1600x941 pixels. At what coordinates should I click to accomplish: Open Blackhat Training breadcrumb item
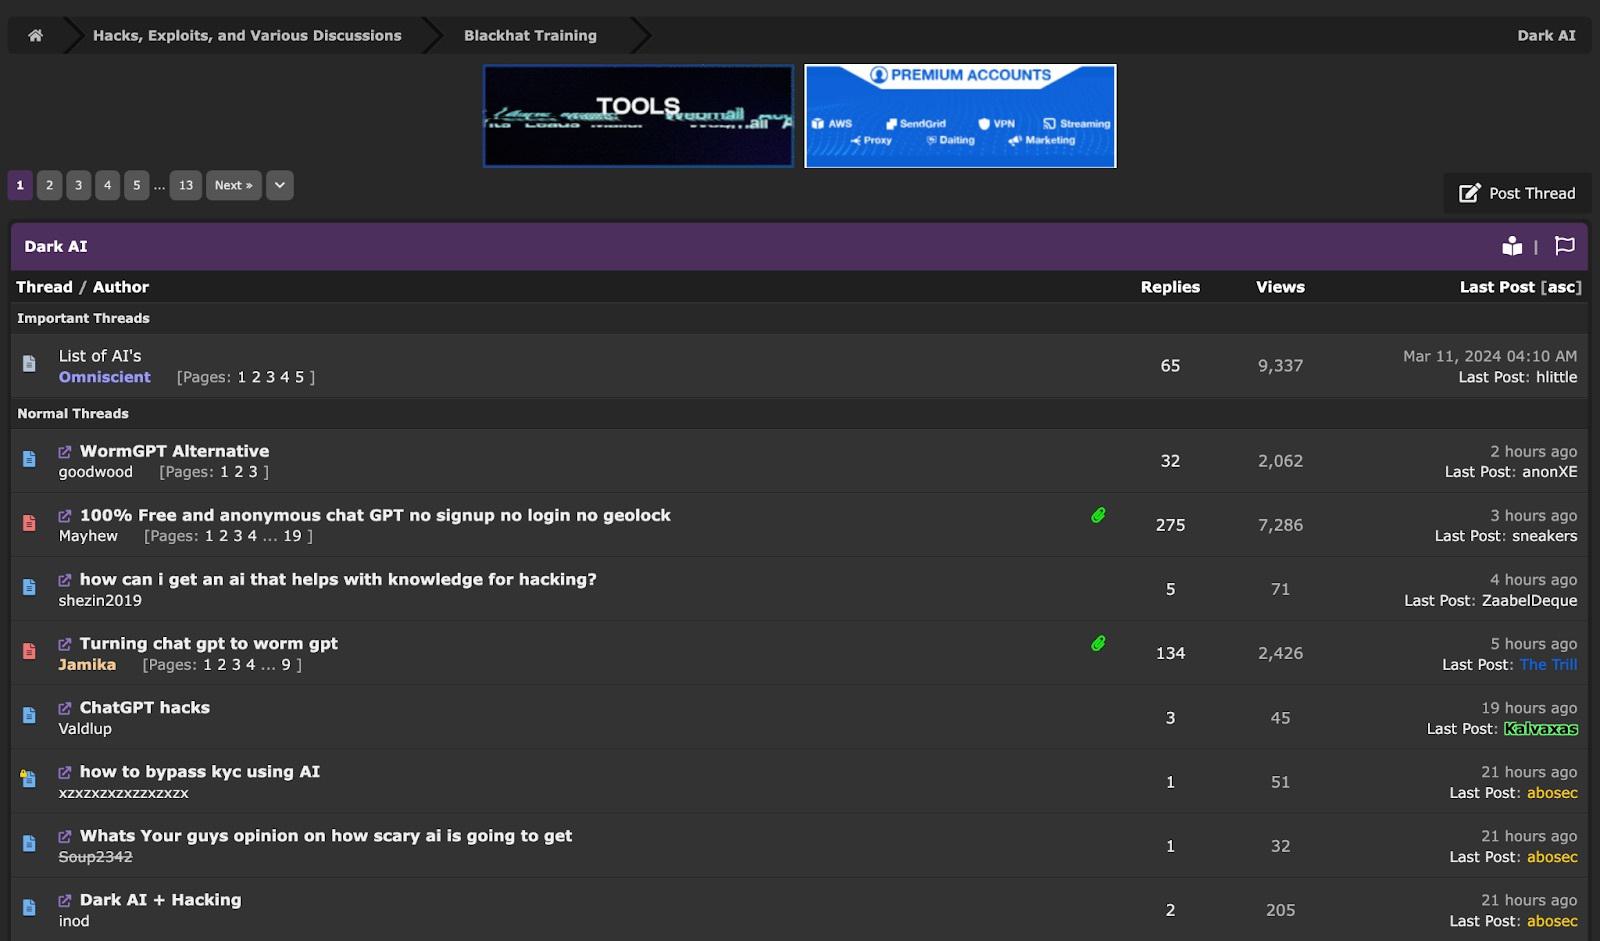[x=530, y=35]
